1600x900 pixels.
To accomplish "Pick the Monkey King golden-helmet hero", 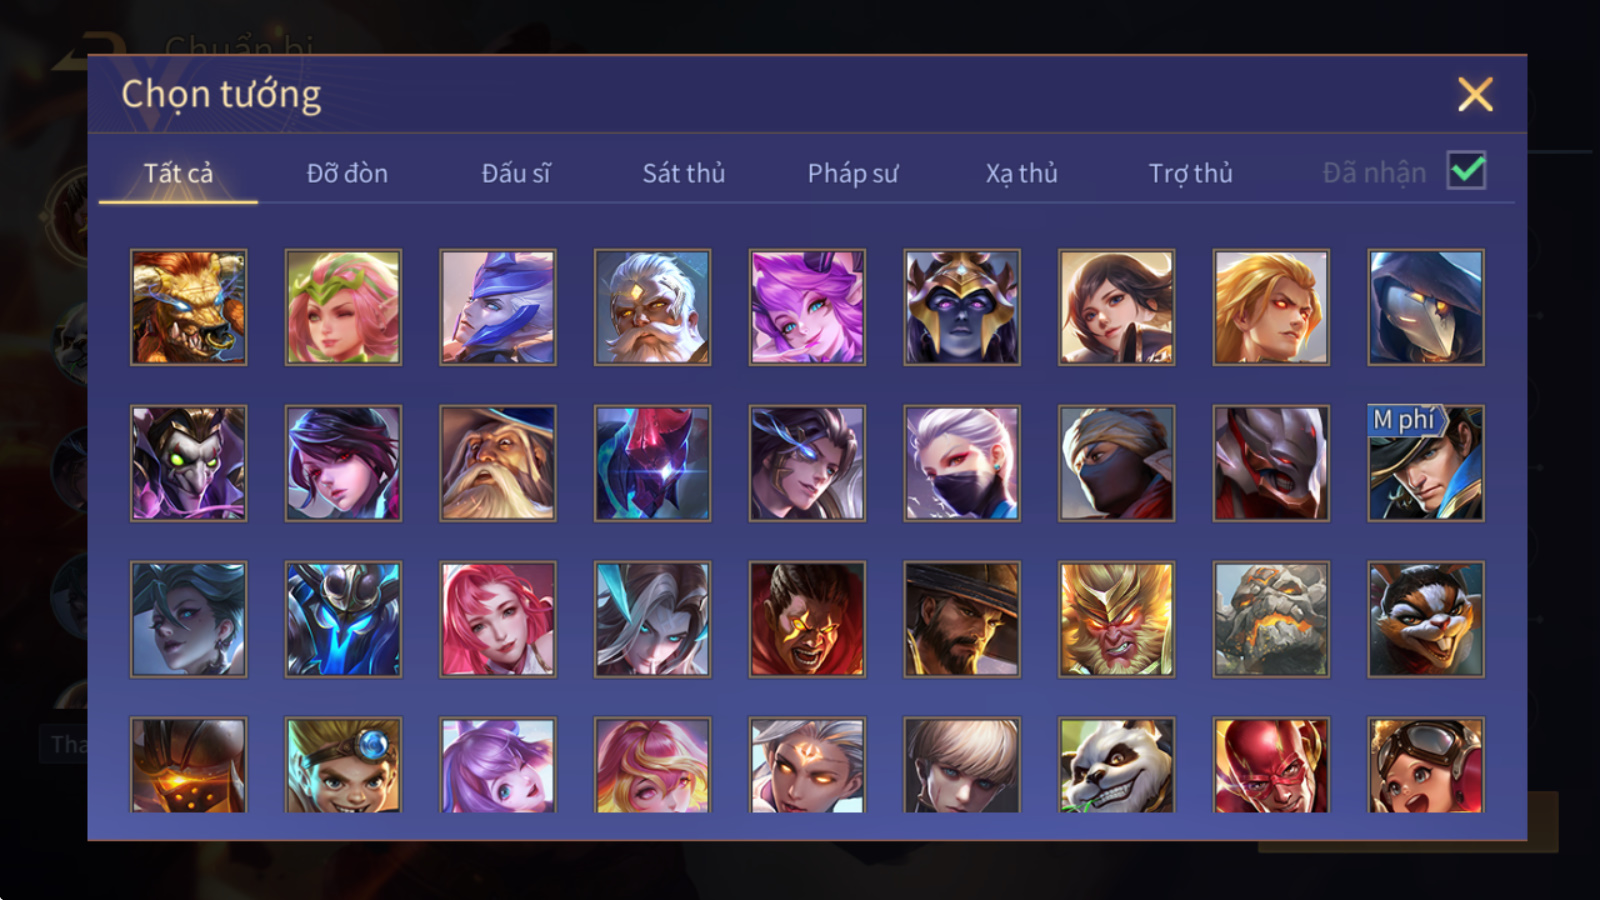I will [1116, 619].
